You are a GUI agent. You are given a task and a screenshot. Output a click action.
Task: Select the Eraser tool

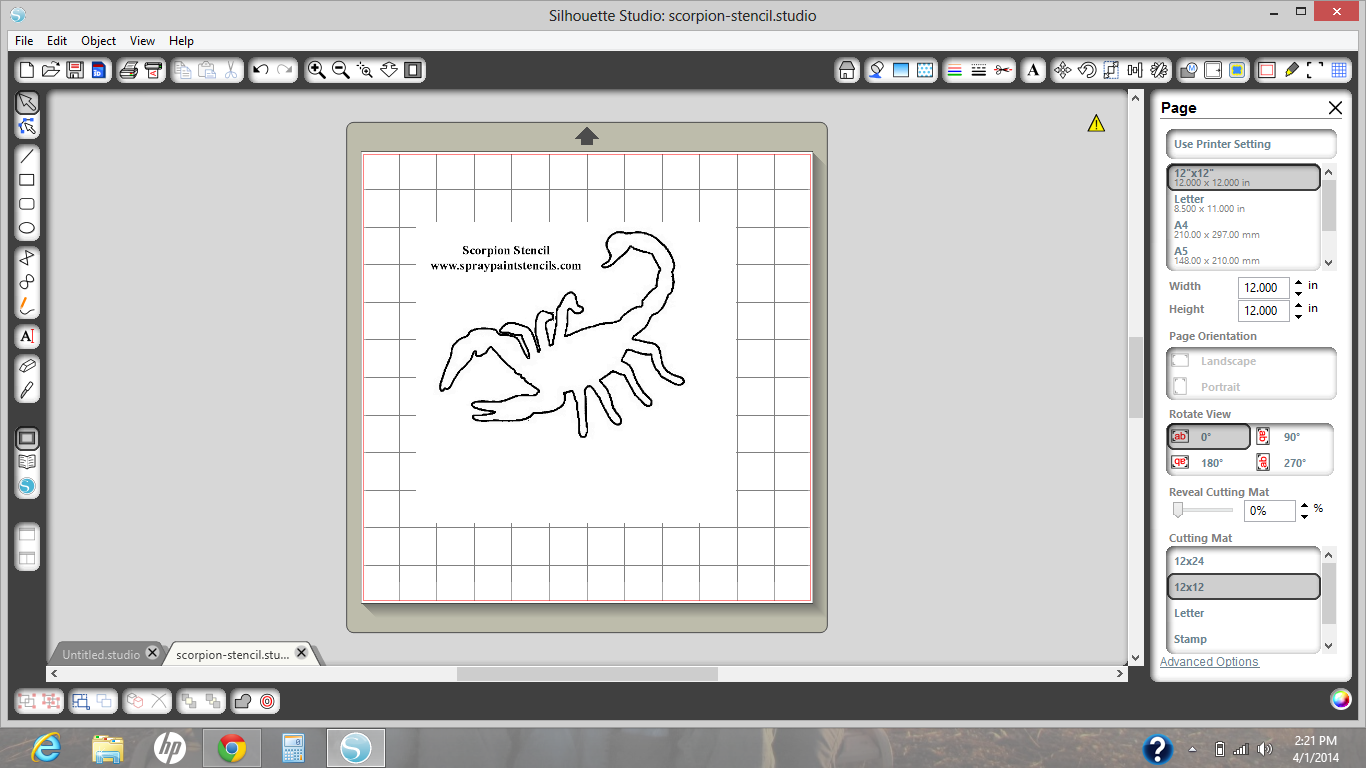click(x=27, y=366)
